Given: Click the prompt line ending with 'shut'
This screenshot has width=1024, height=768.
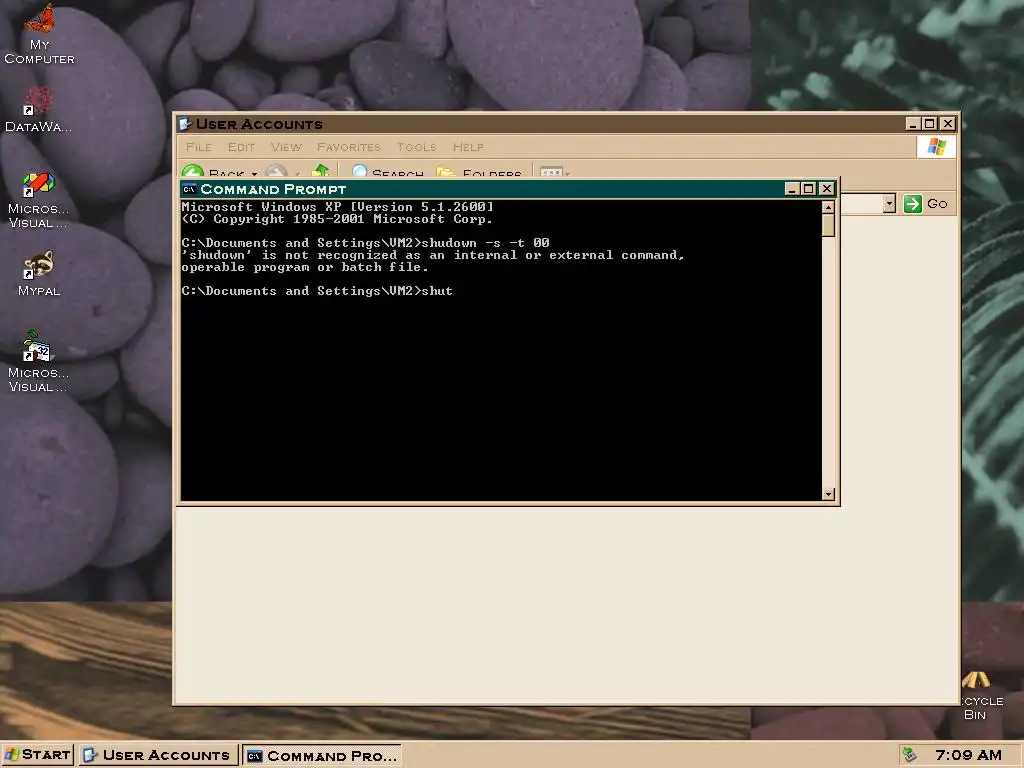Looking at the screenshot, I should click(317, 291).
